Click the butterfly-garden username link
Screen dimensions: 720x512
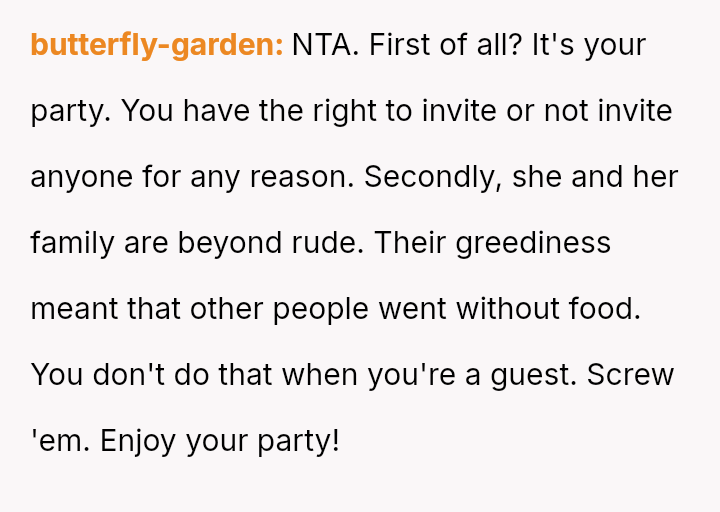click(x=157, y=45)
